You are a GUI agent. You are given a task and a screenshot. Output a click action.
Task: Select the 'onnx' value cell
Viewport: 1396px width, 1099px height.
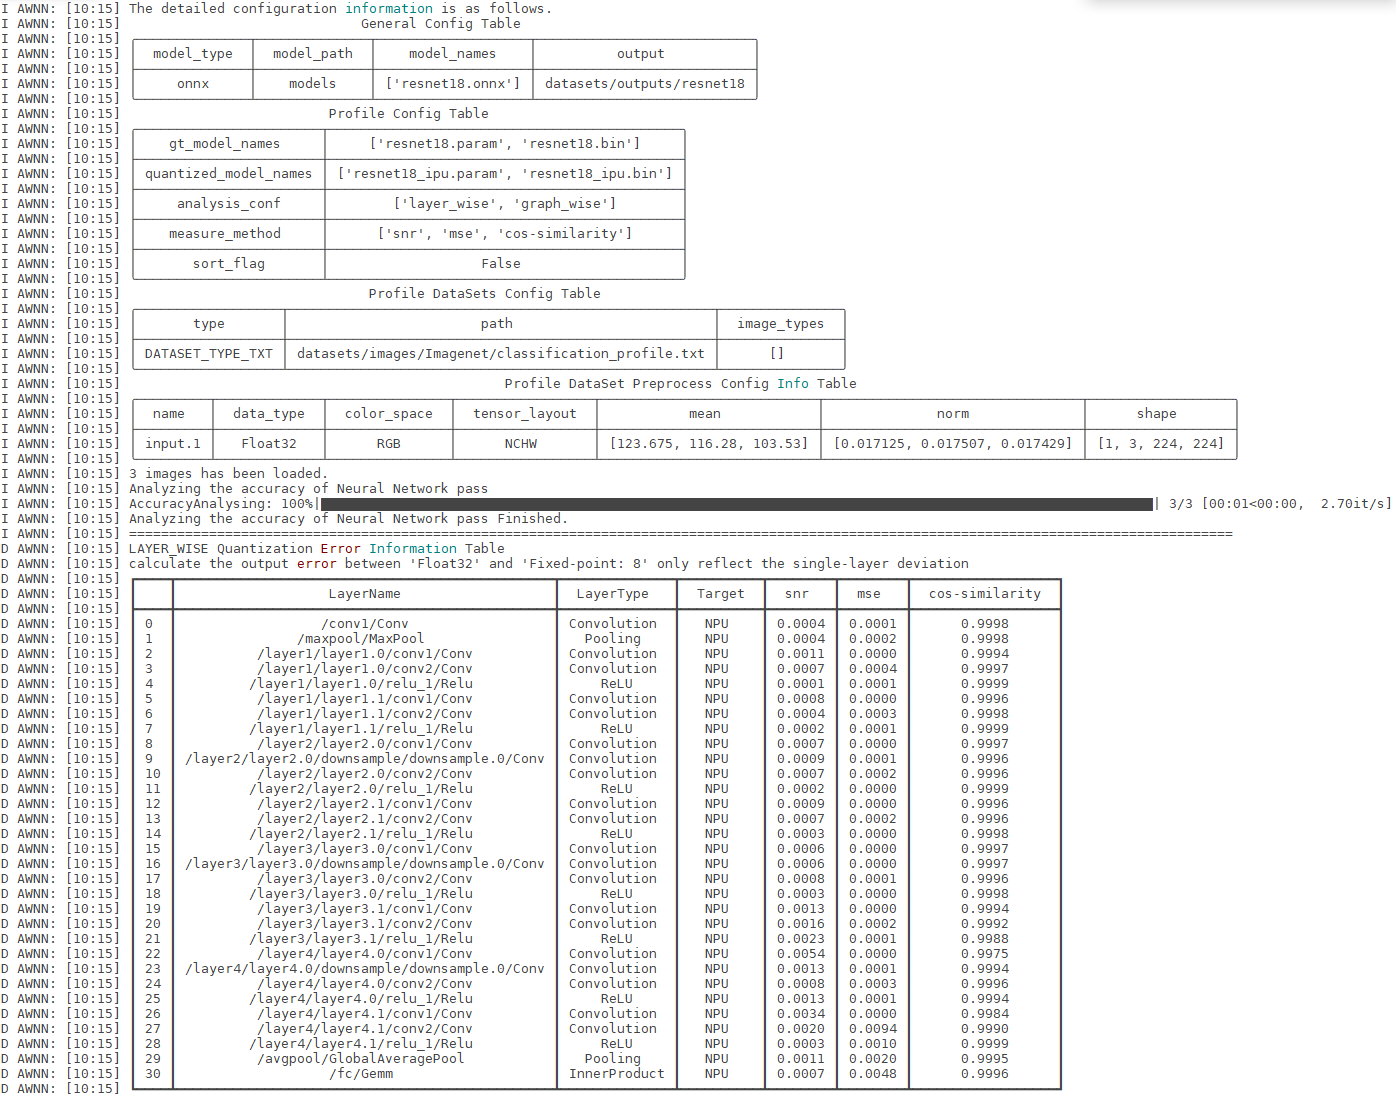(x=193, y=84)
